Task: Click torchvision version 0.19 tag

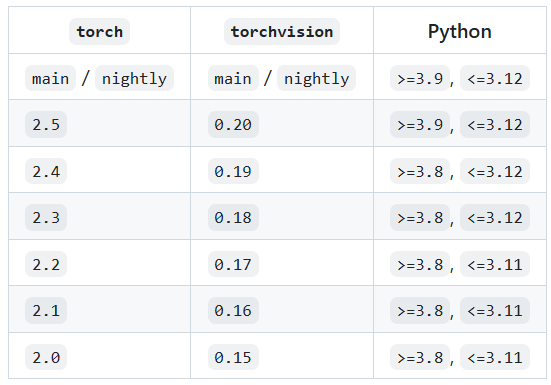Action: click(x=233, y=171)
